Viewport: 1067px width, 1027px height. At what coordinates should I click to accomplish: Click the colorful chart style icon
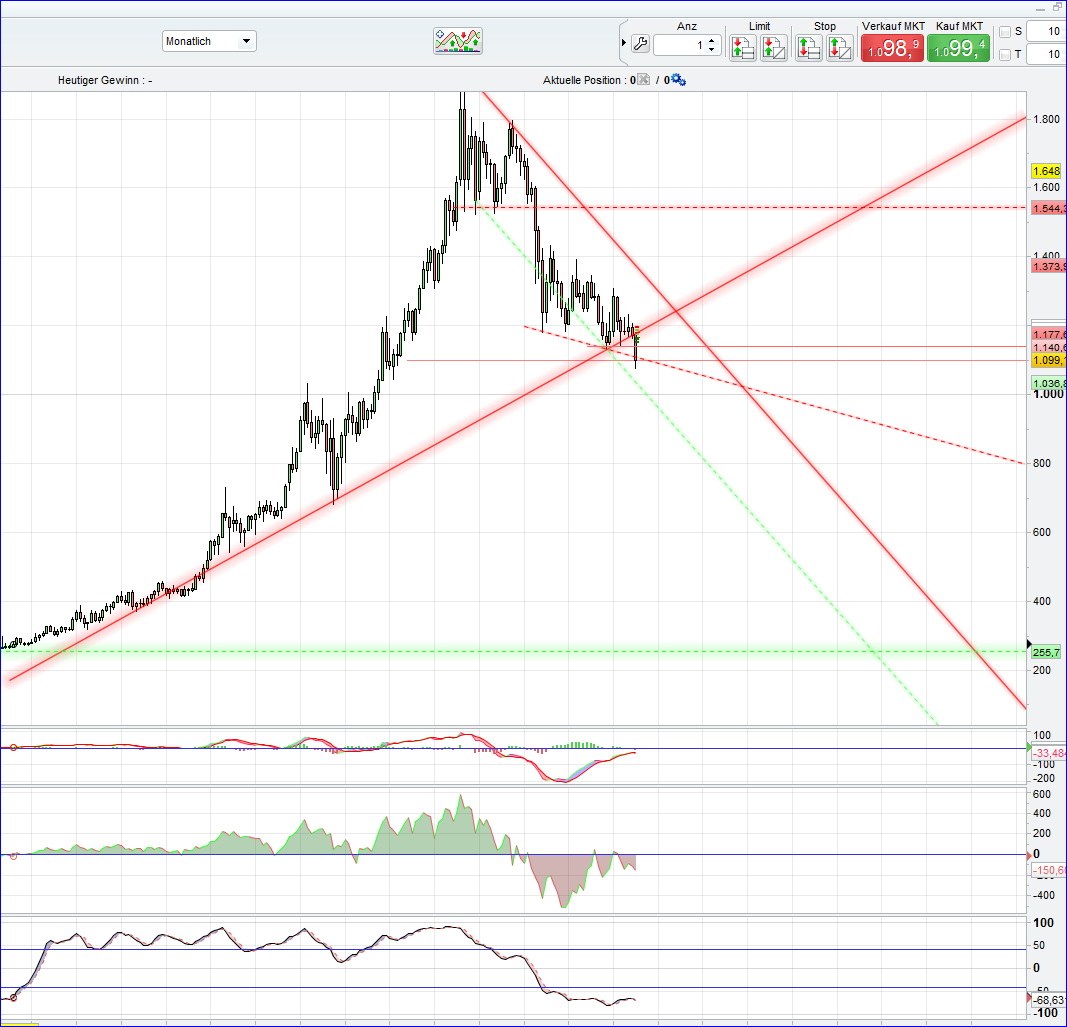pos(457,40)
